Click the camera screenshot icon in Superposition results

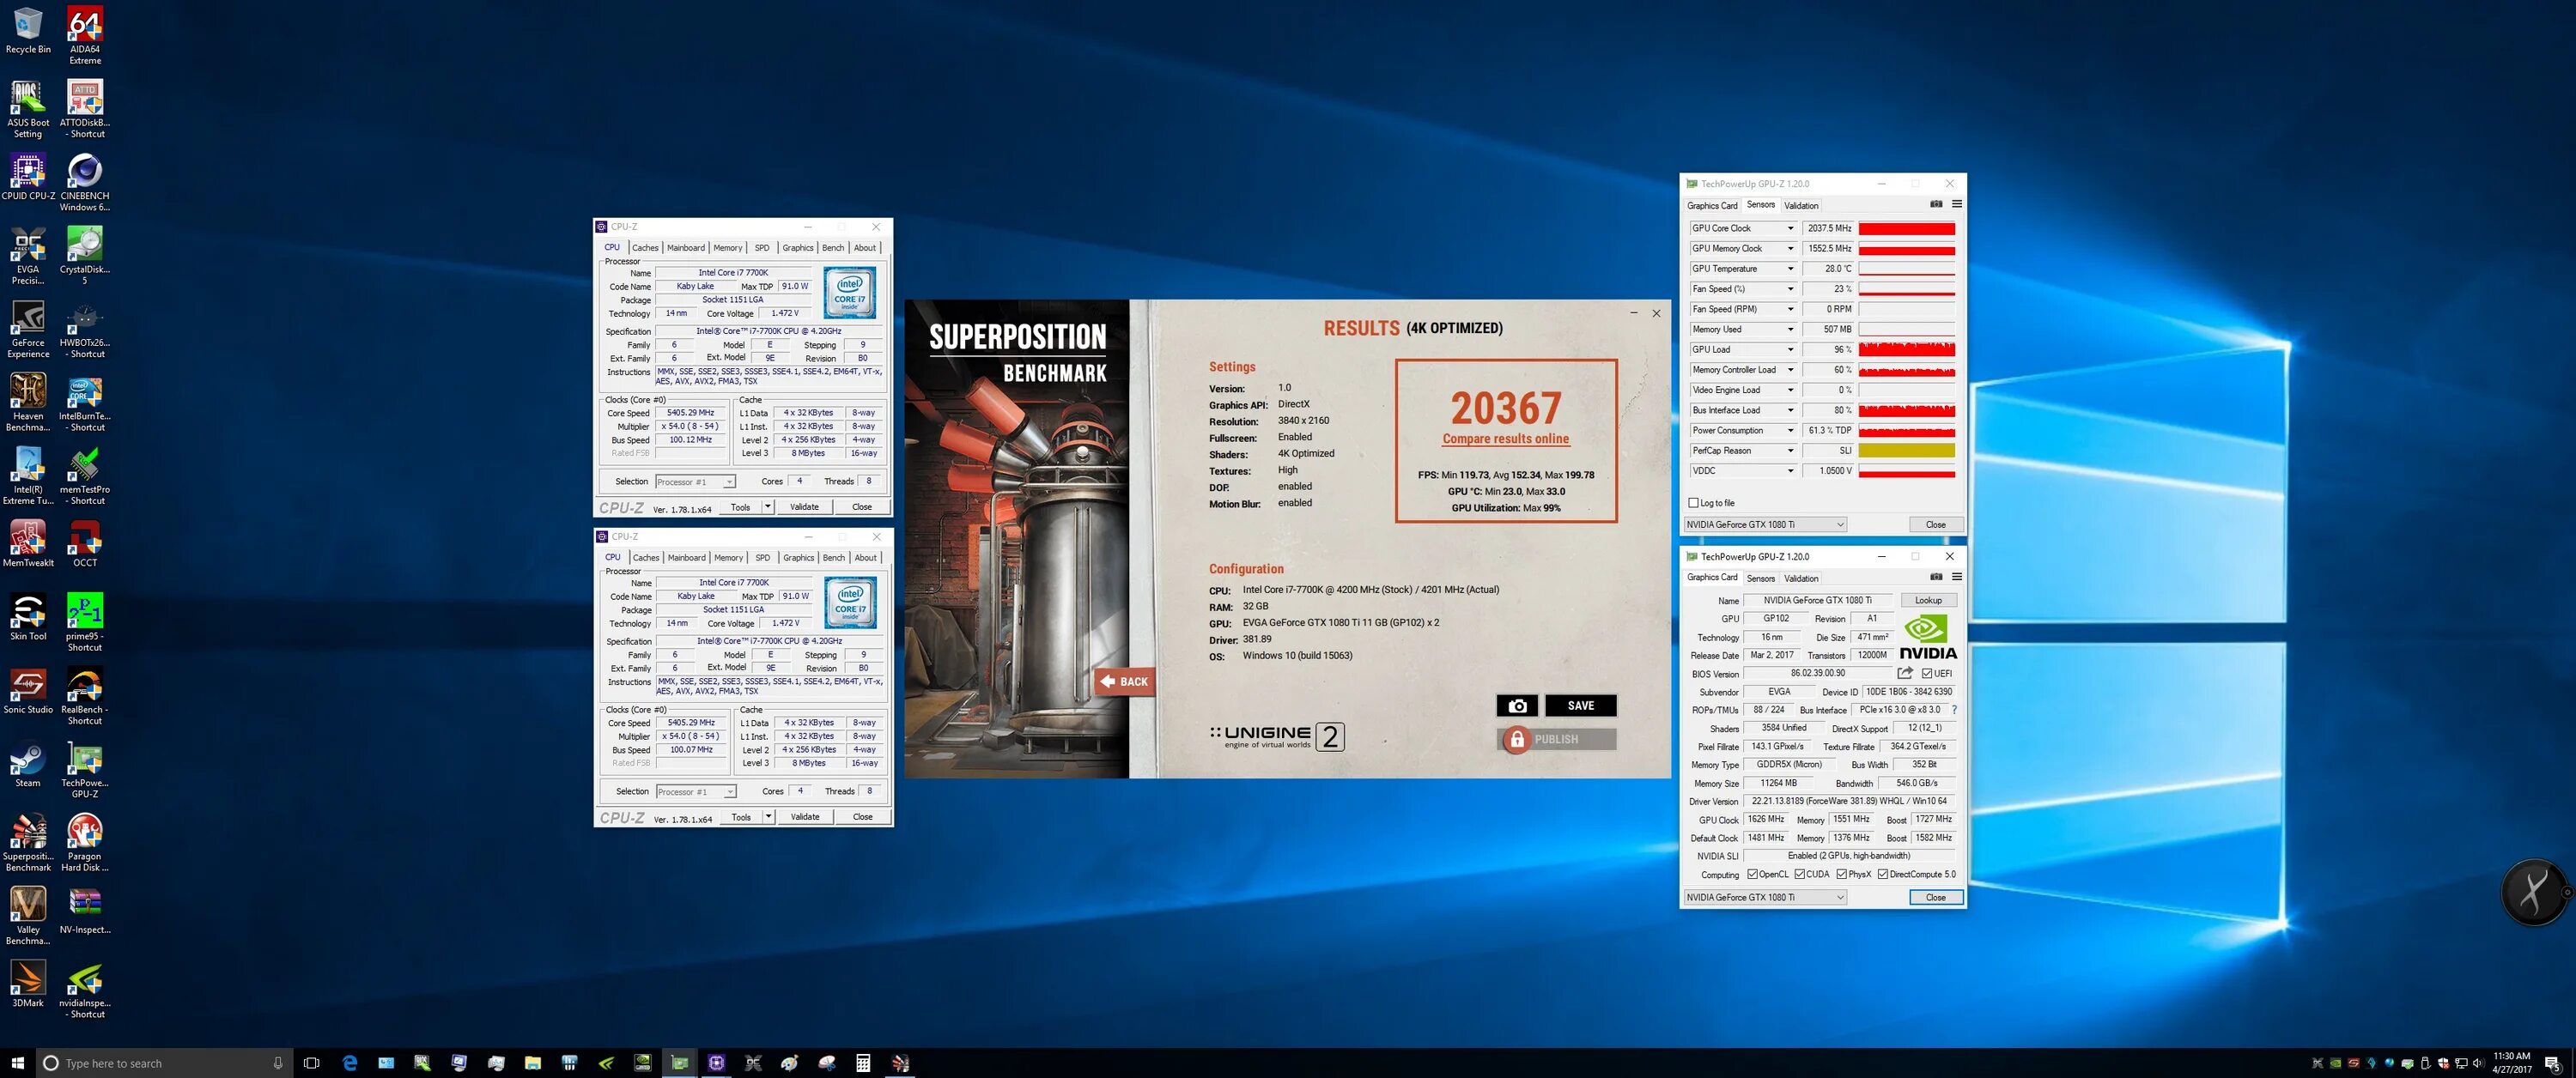(1516, 706)
